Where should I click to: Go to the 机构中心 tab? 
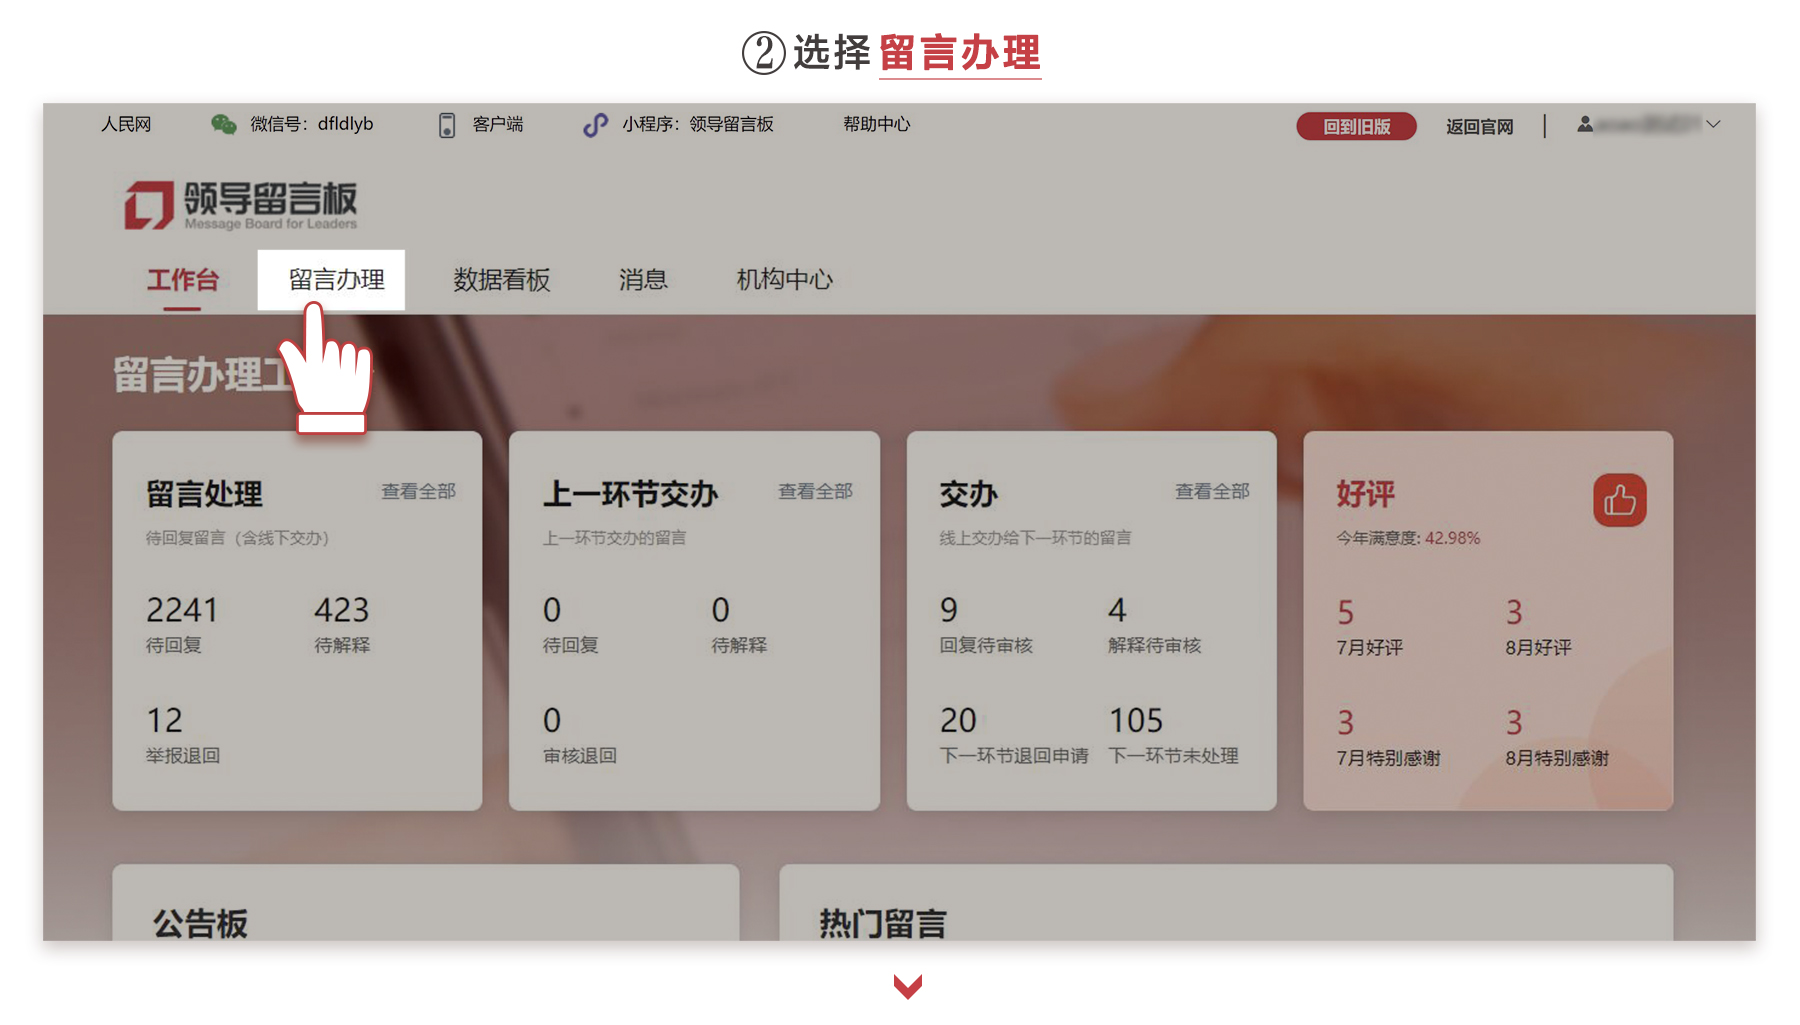tap(785, 280)
